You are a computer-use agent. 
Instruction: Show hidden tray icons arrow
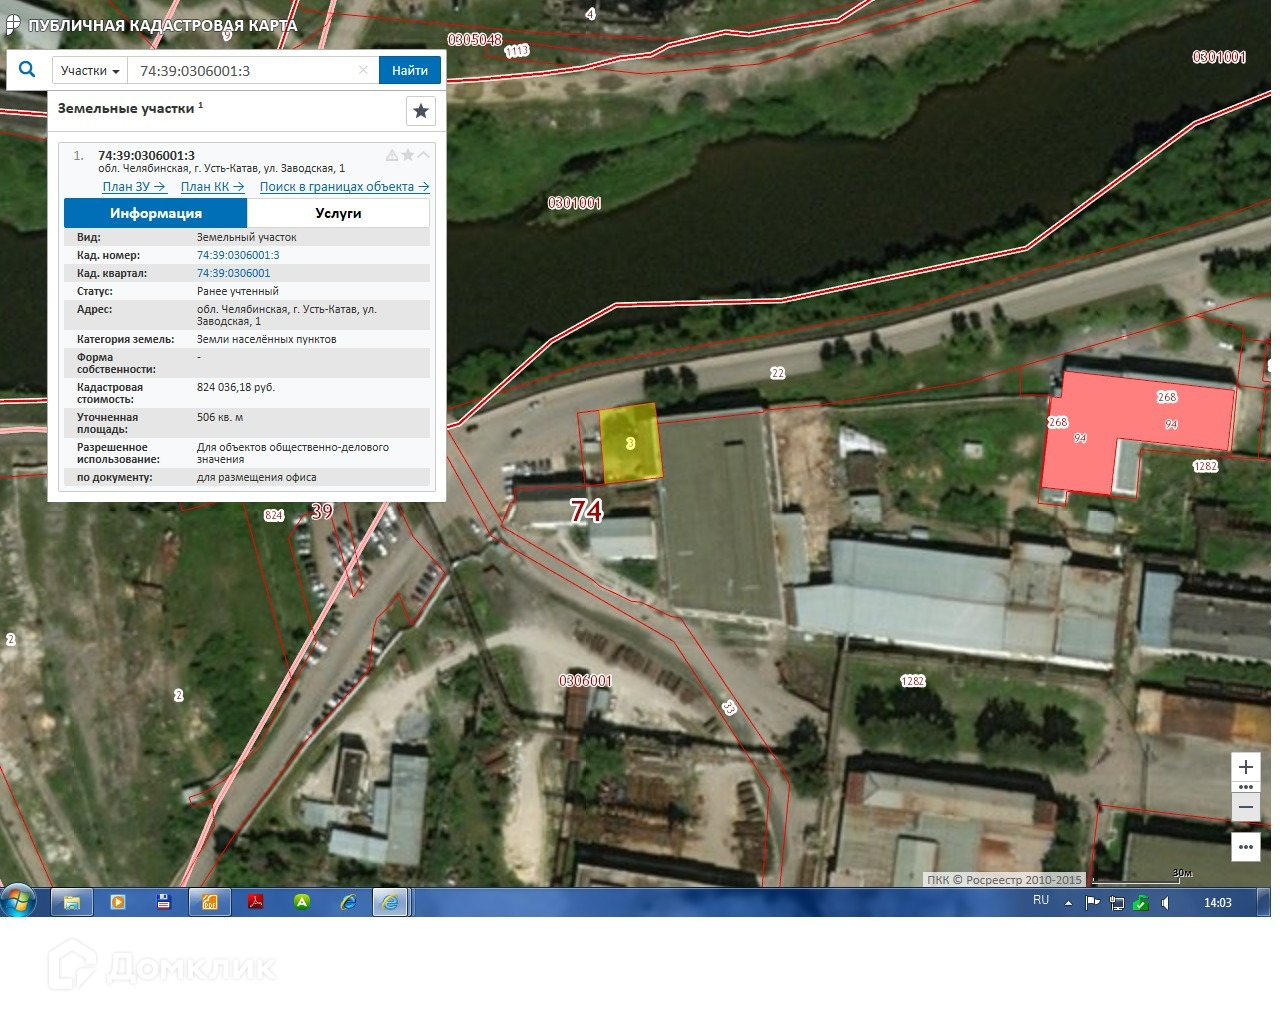pos(1068,903)
